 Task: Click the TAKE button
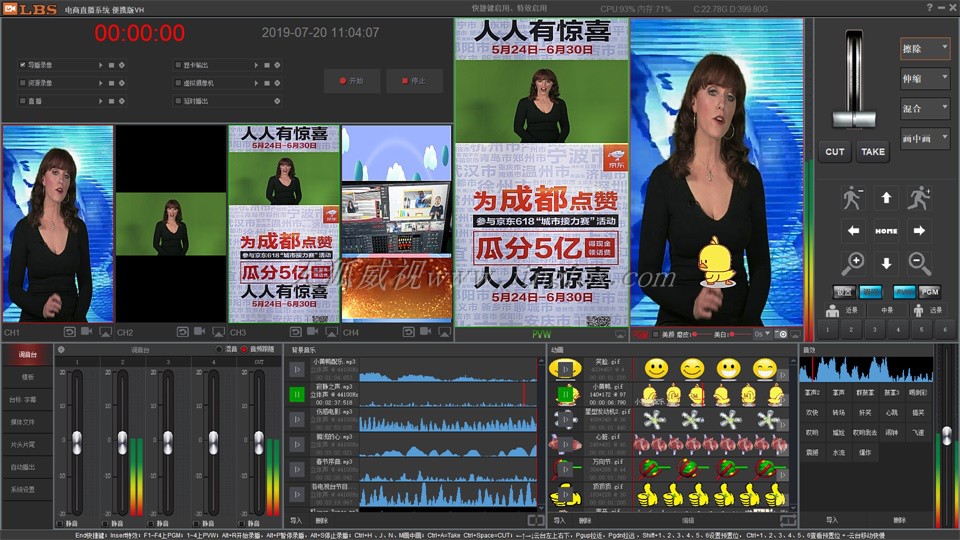click(872, 152)
